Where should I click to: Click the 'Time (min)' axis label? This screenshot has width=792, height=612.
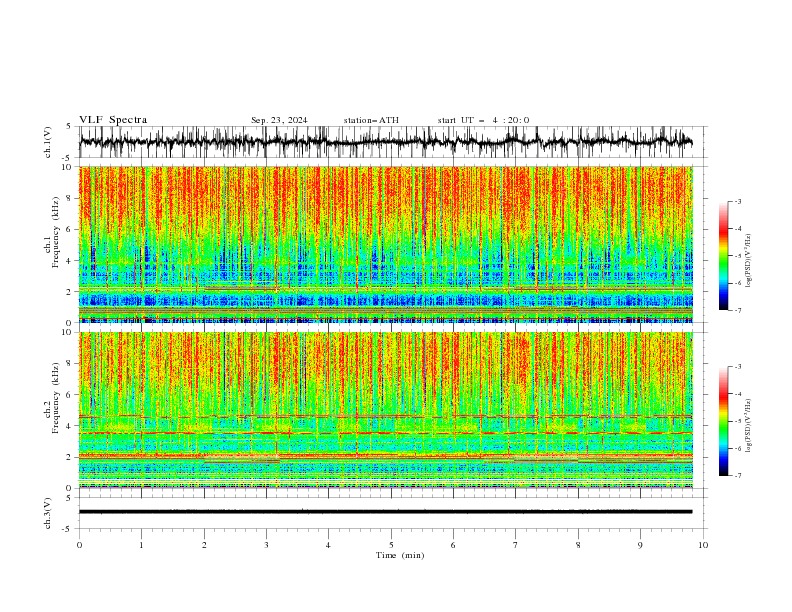point(400,555)
